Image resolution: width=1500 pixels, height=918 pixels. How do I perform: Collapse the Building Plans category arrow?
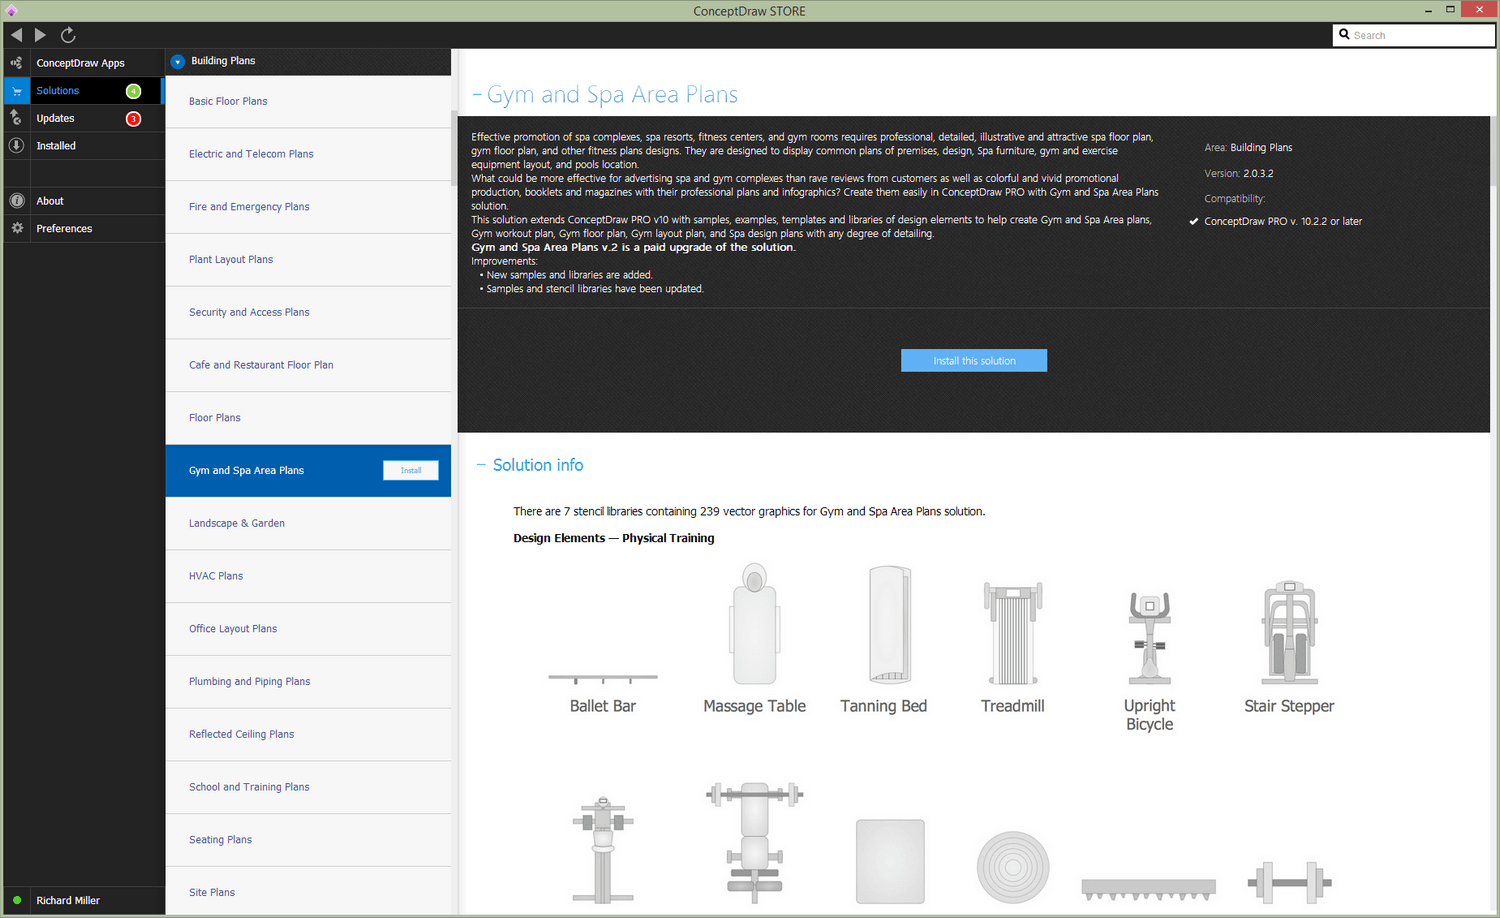177,62
